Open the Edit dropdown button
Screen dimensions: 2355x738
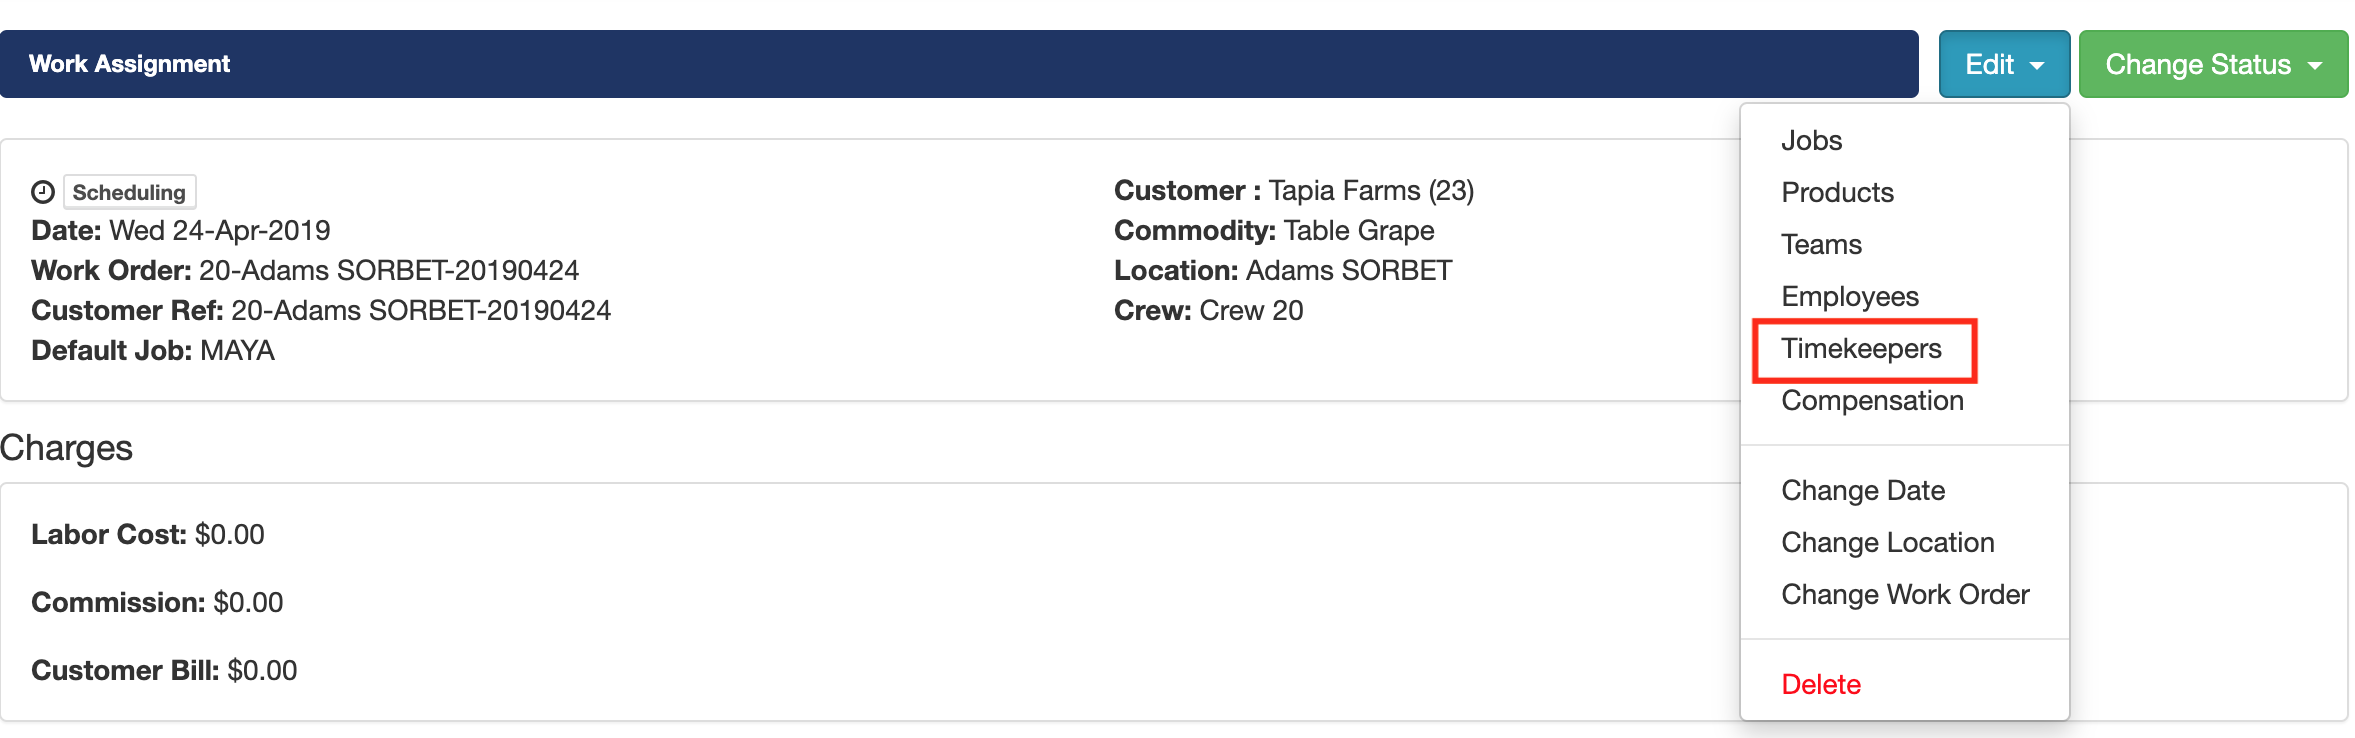(x=2003, y=65)
